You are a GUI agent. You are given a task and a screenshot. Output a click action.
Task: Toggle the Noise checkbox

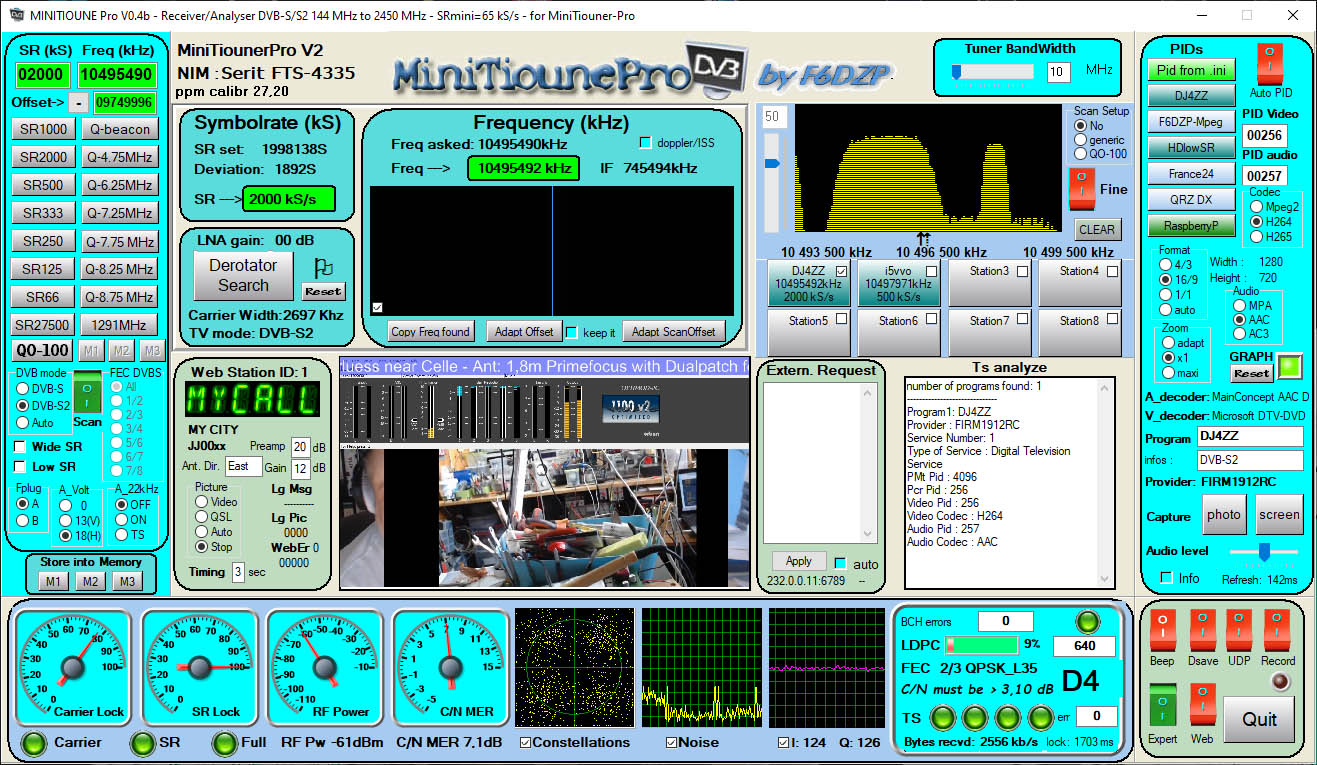[672, 742]
